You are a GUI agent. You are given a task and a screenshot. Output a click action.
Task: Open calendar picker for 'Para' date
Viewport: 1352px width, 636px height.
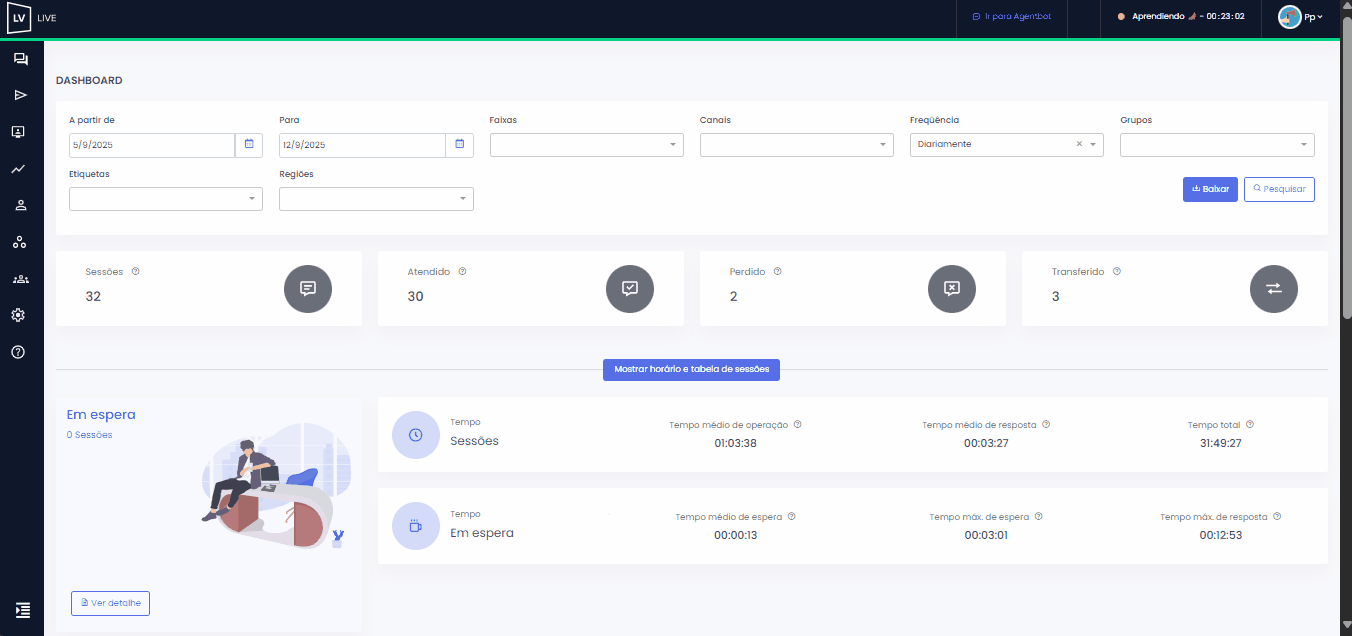[459, 145]
